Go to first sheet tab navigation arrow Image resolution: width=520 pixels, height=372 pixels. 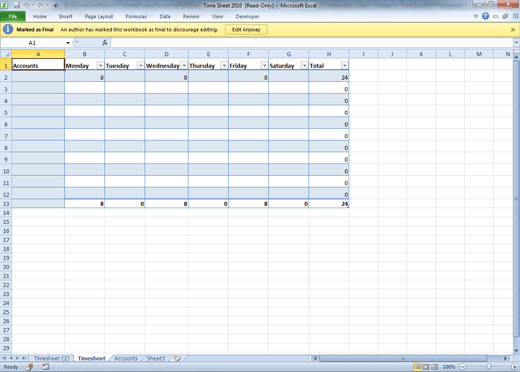[4, 358]
